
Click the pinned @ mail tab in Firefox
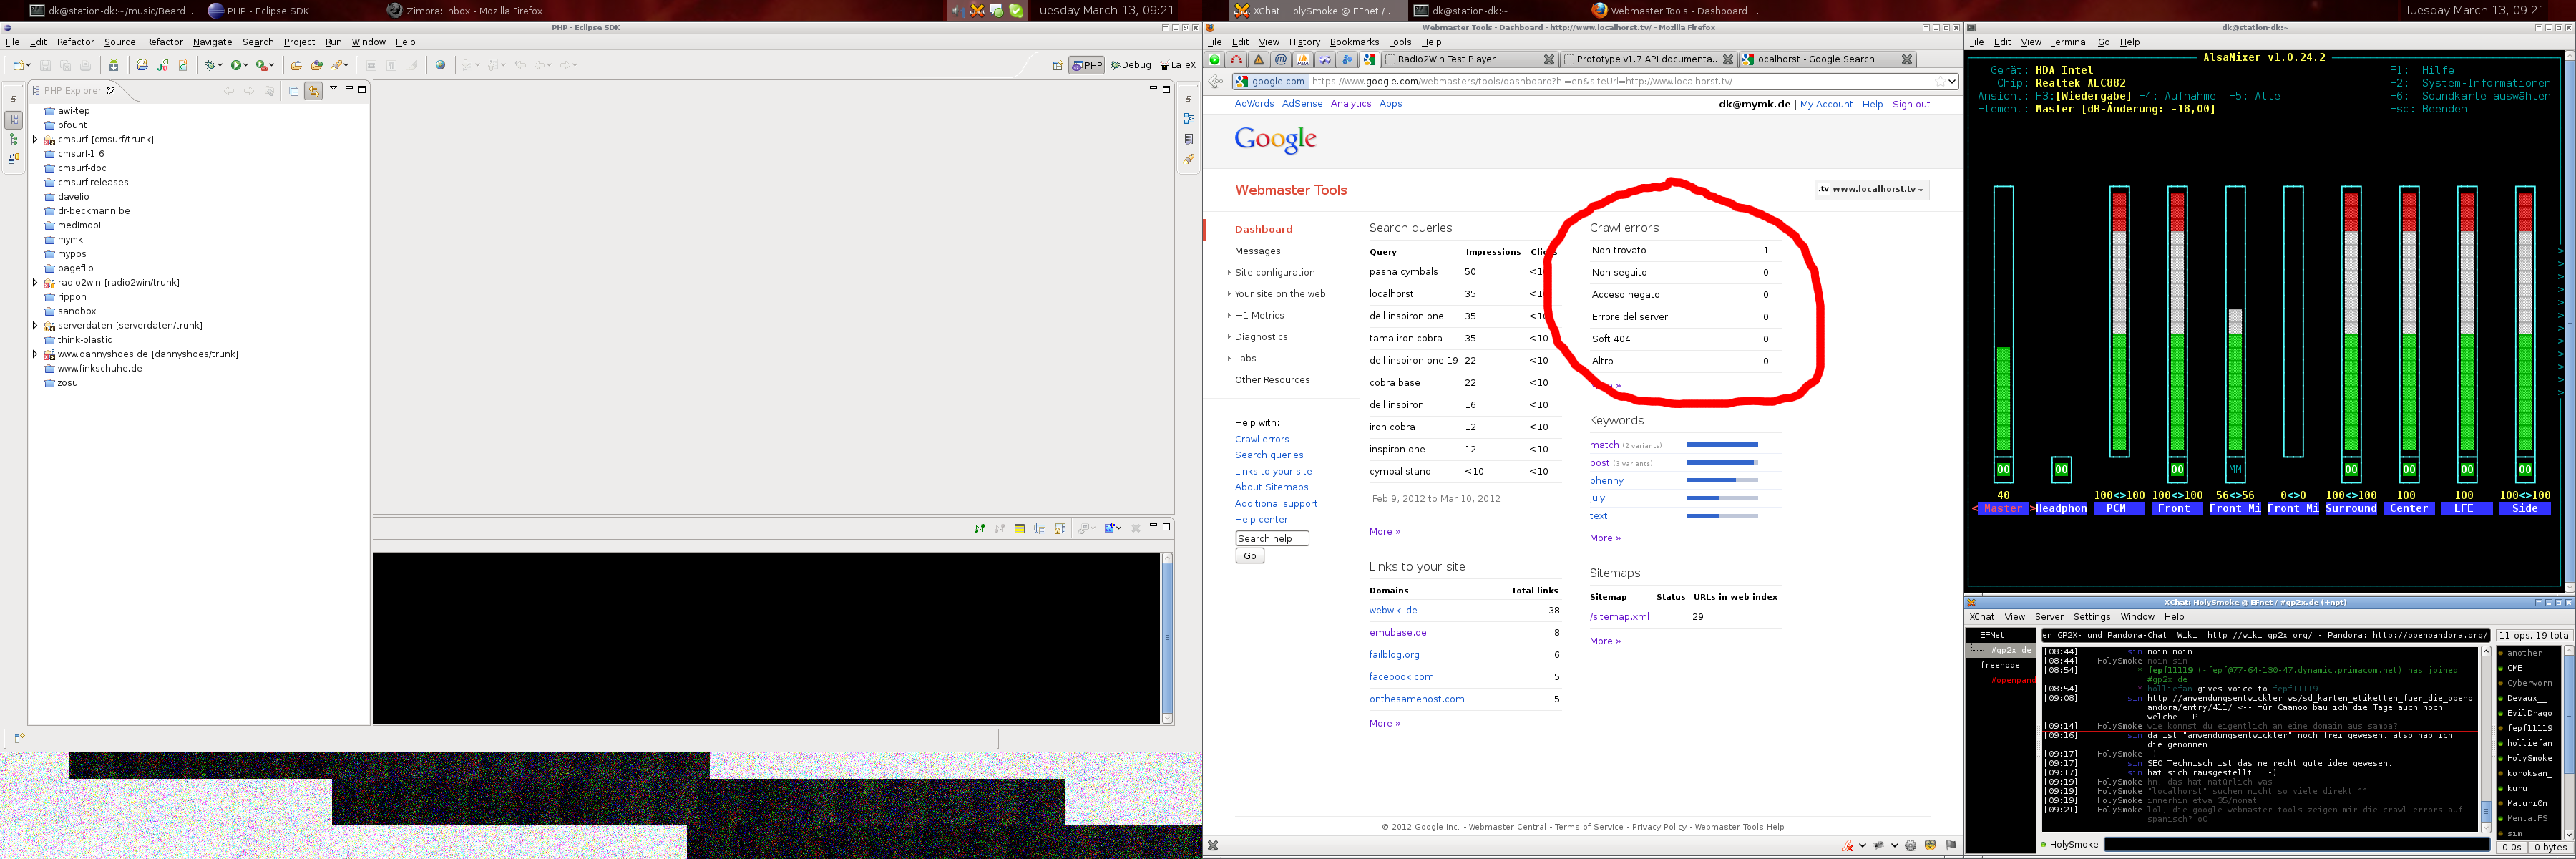[x=1281, y=60]
